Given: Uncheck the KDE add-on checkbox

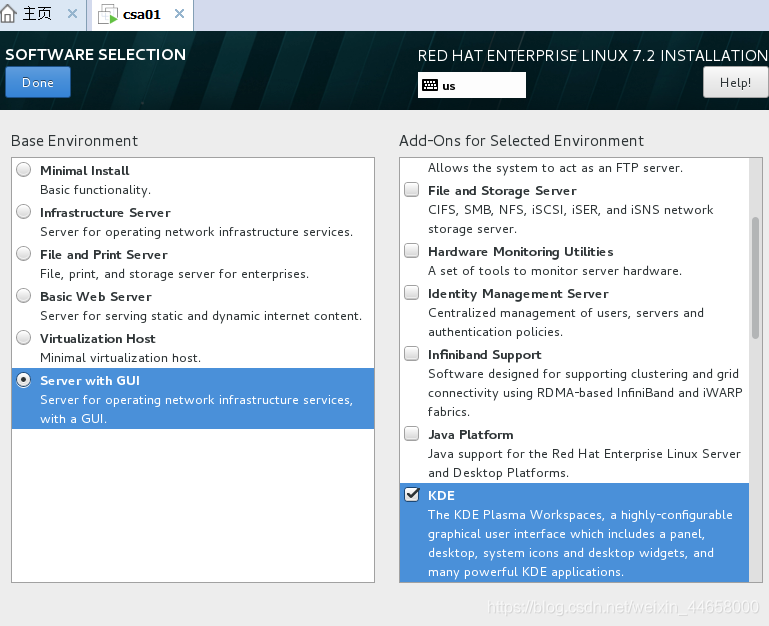Looking at the screenshot, I should tap(411, 495).
